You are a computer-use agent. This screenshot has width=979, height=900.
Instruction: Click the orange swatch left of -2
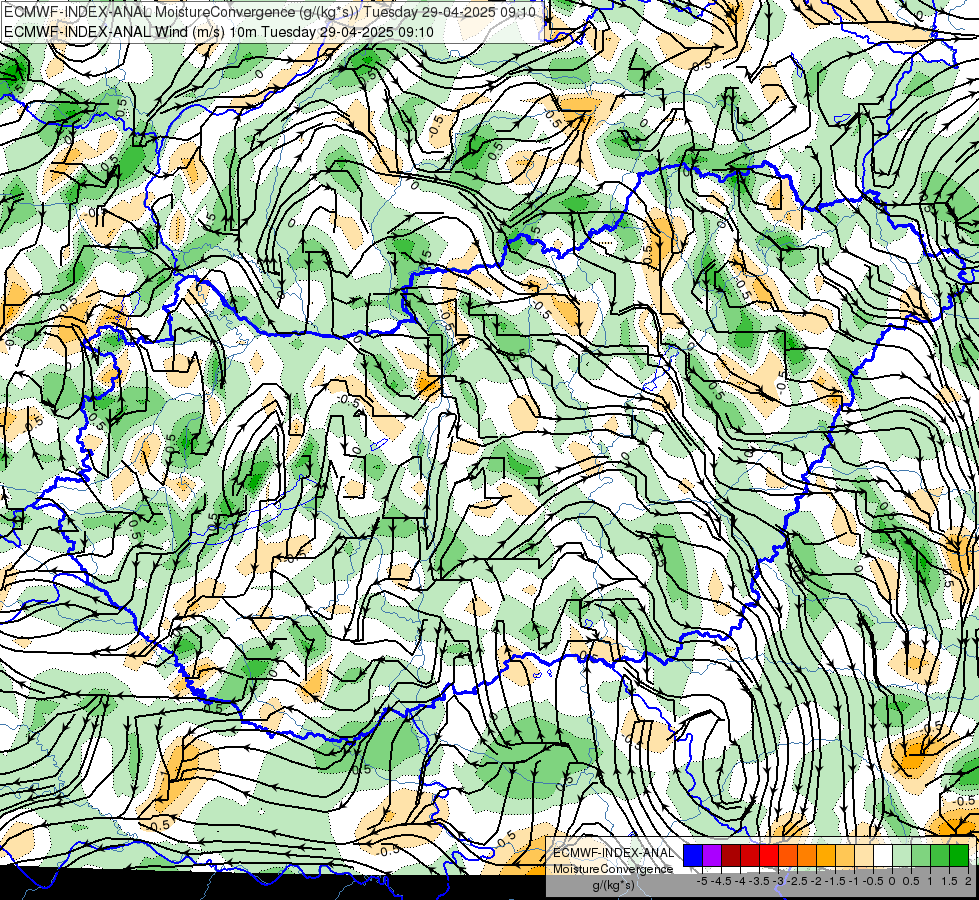tap(807, 855)
